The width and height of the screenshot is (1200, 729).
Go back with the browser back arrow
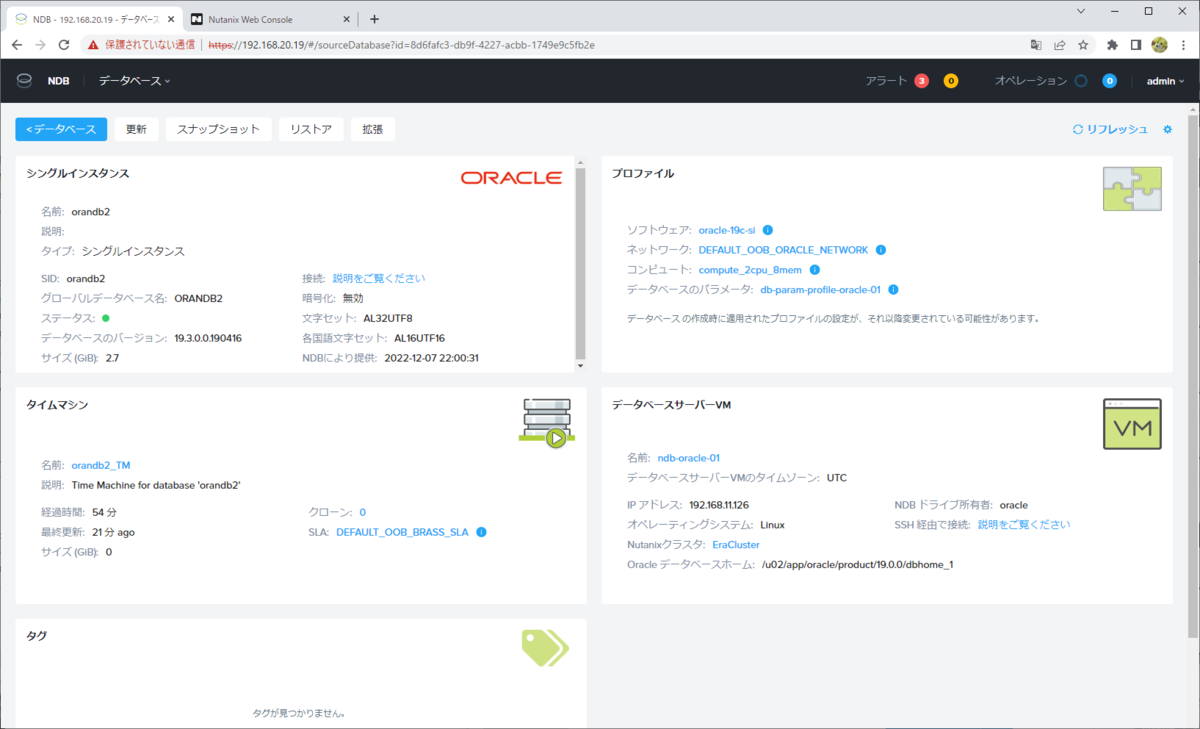point(17,45)
